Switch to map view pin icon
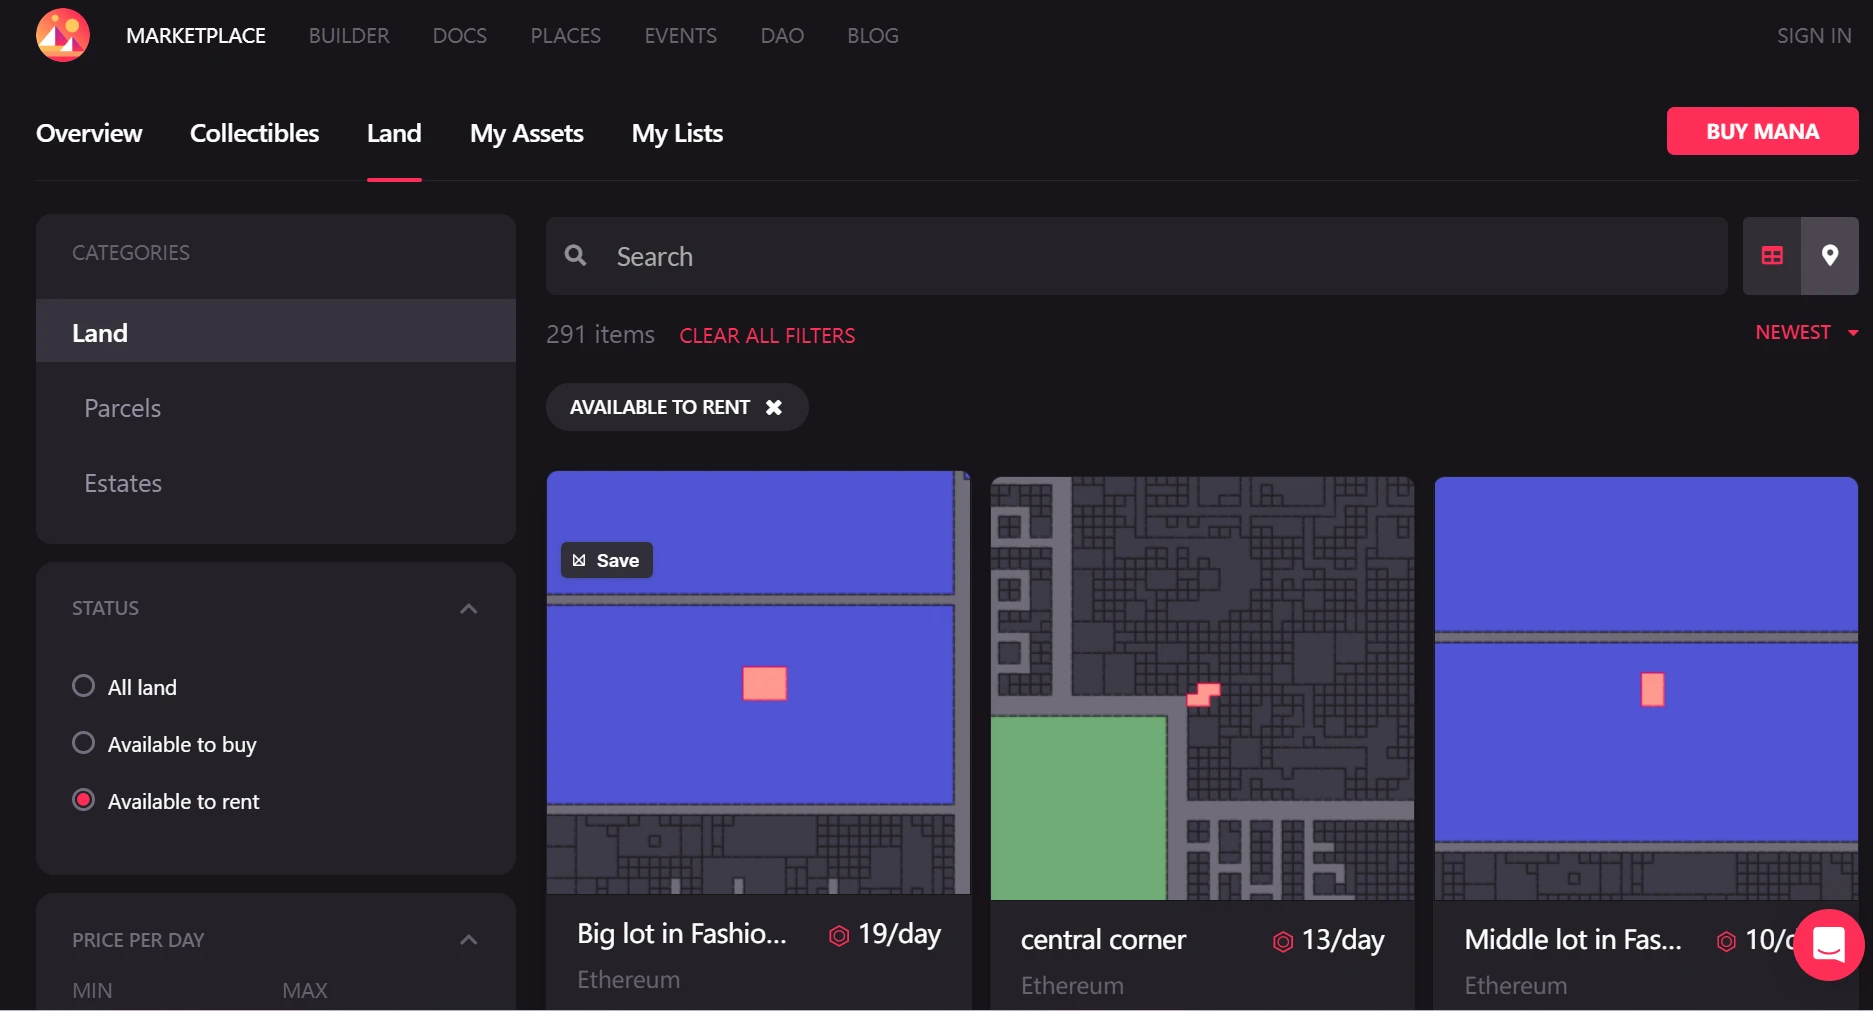 click(1829, 256)
